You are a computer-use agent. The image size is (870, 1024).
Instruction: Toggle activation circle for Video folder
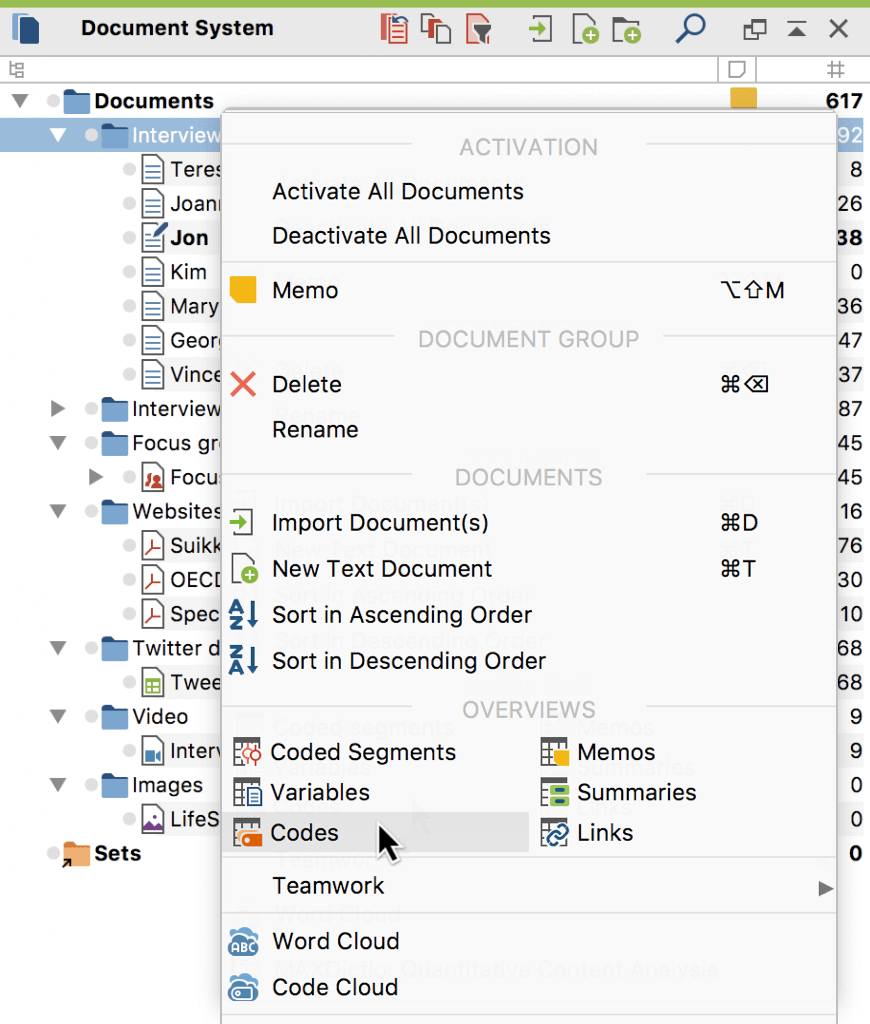click(x=91, y=716)
